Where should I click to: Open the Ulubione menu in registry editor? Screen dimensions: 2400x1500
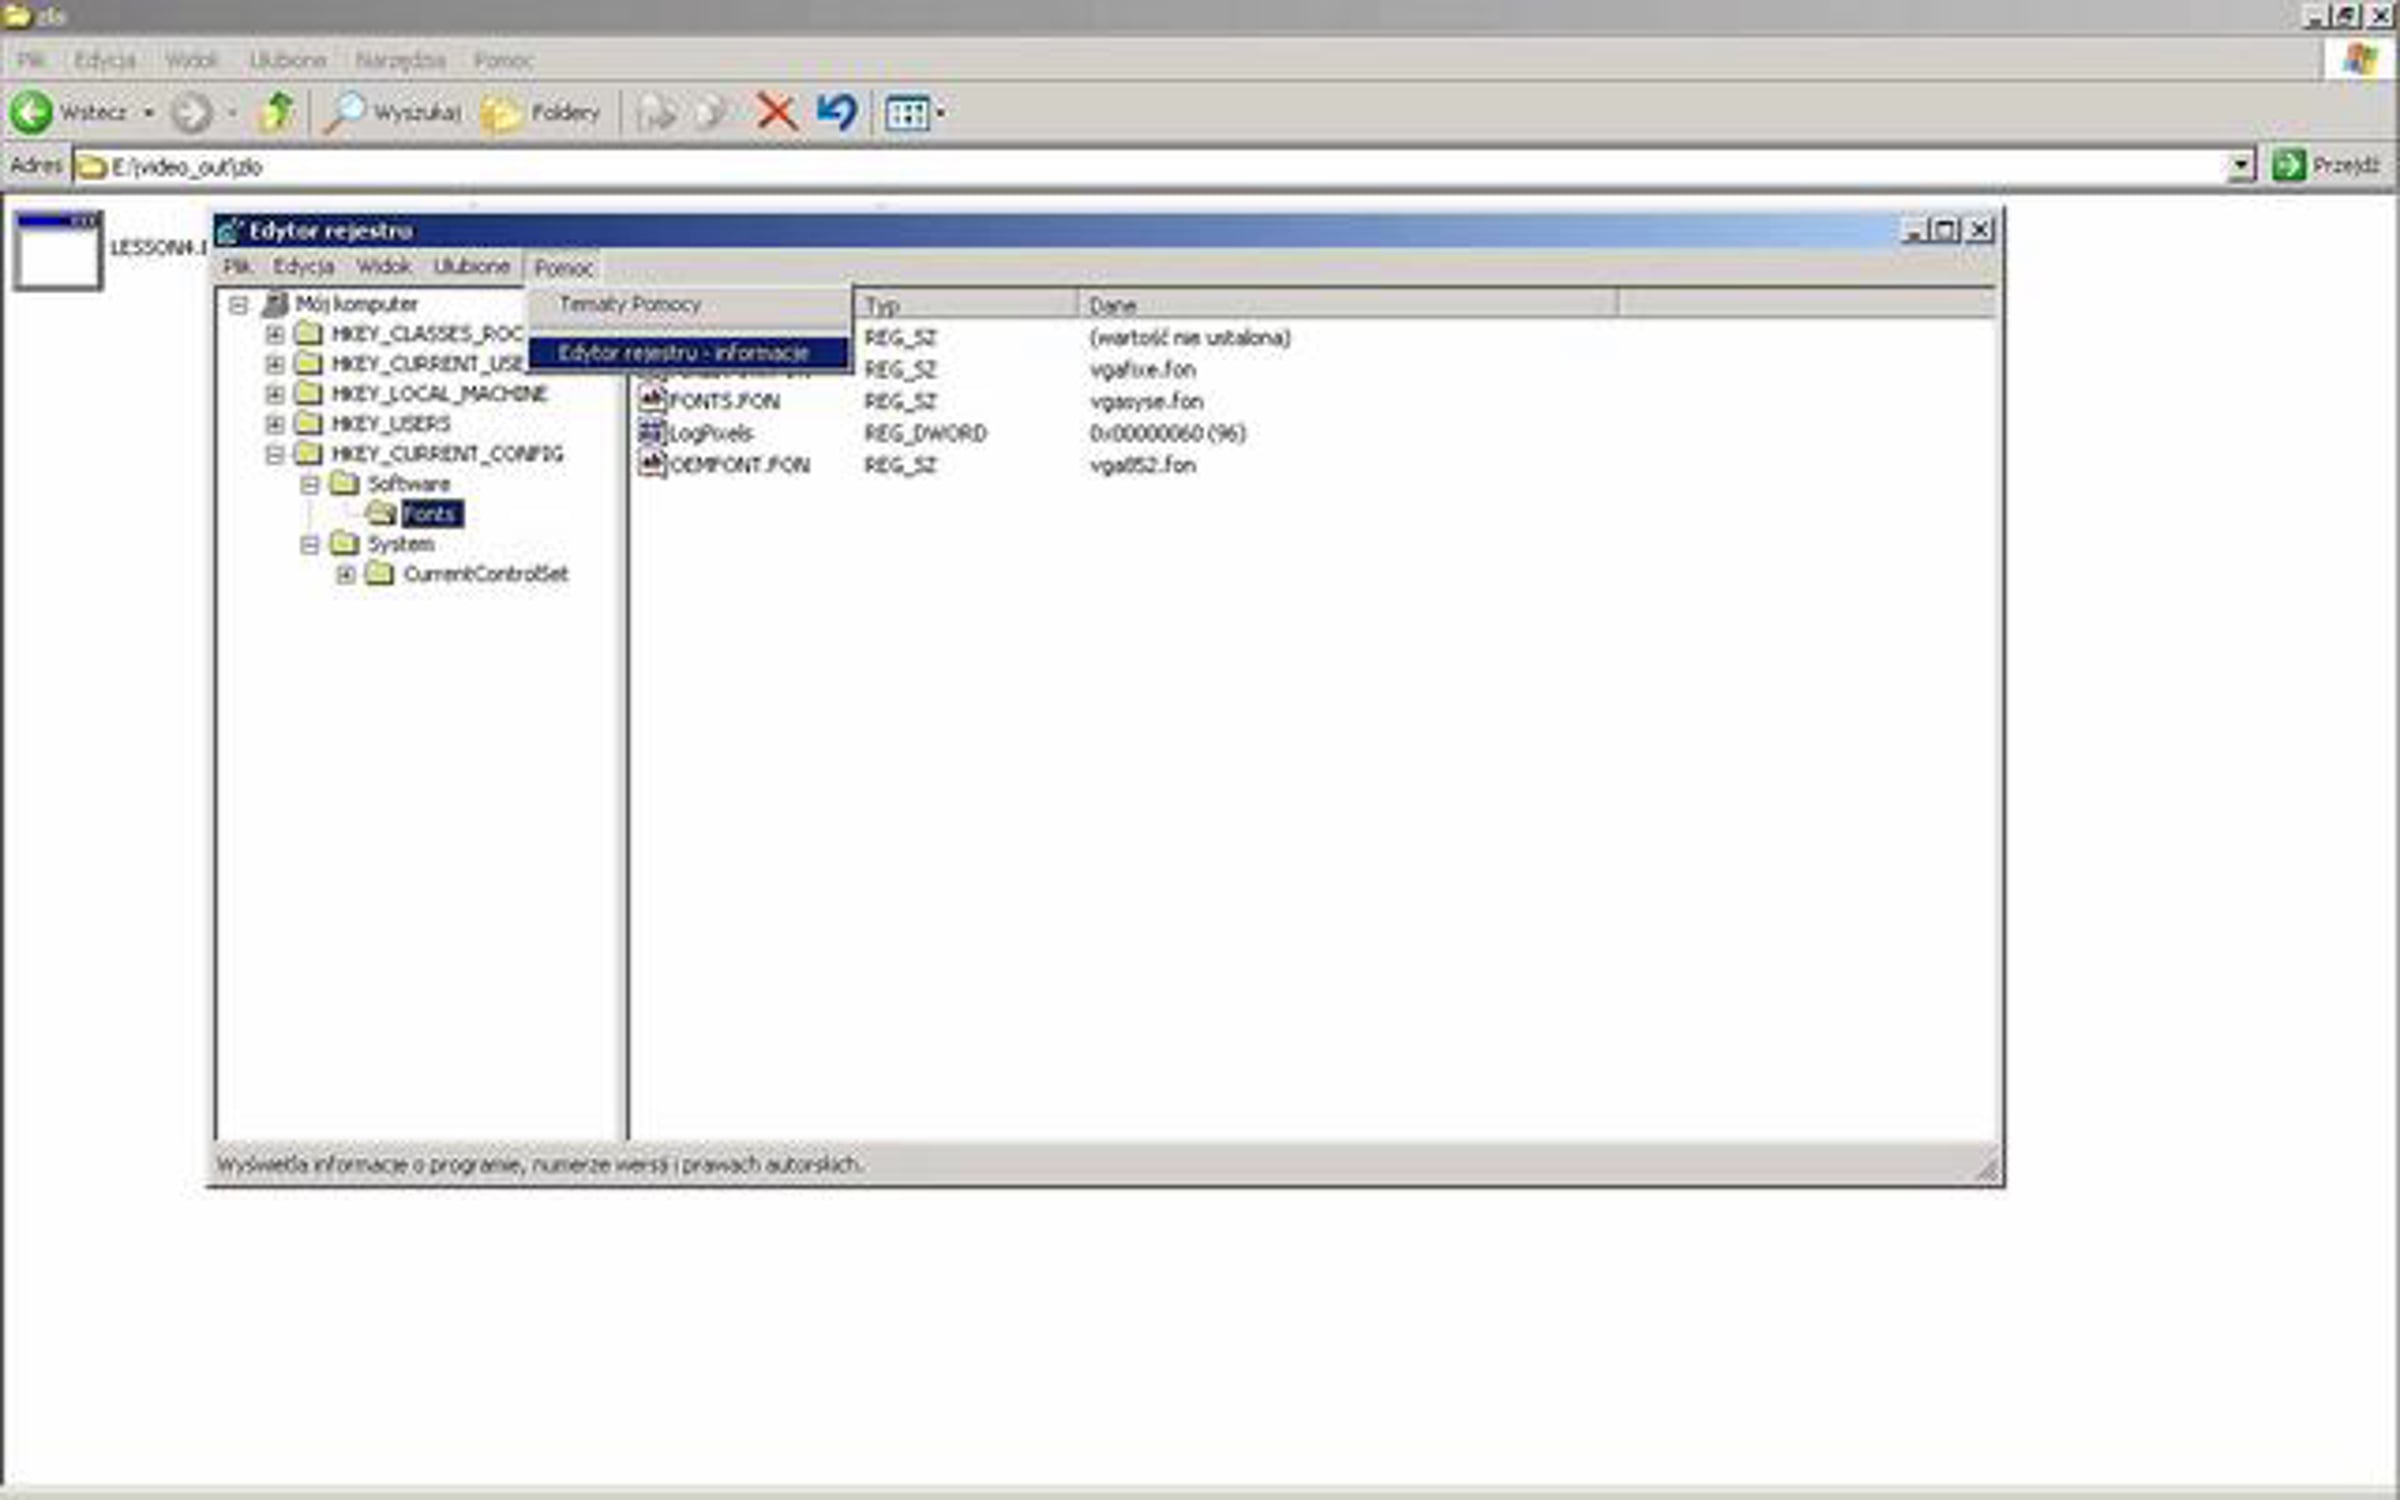point(471,267)
